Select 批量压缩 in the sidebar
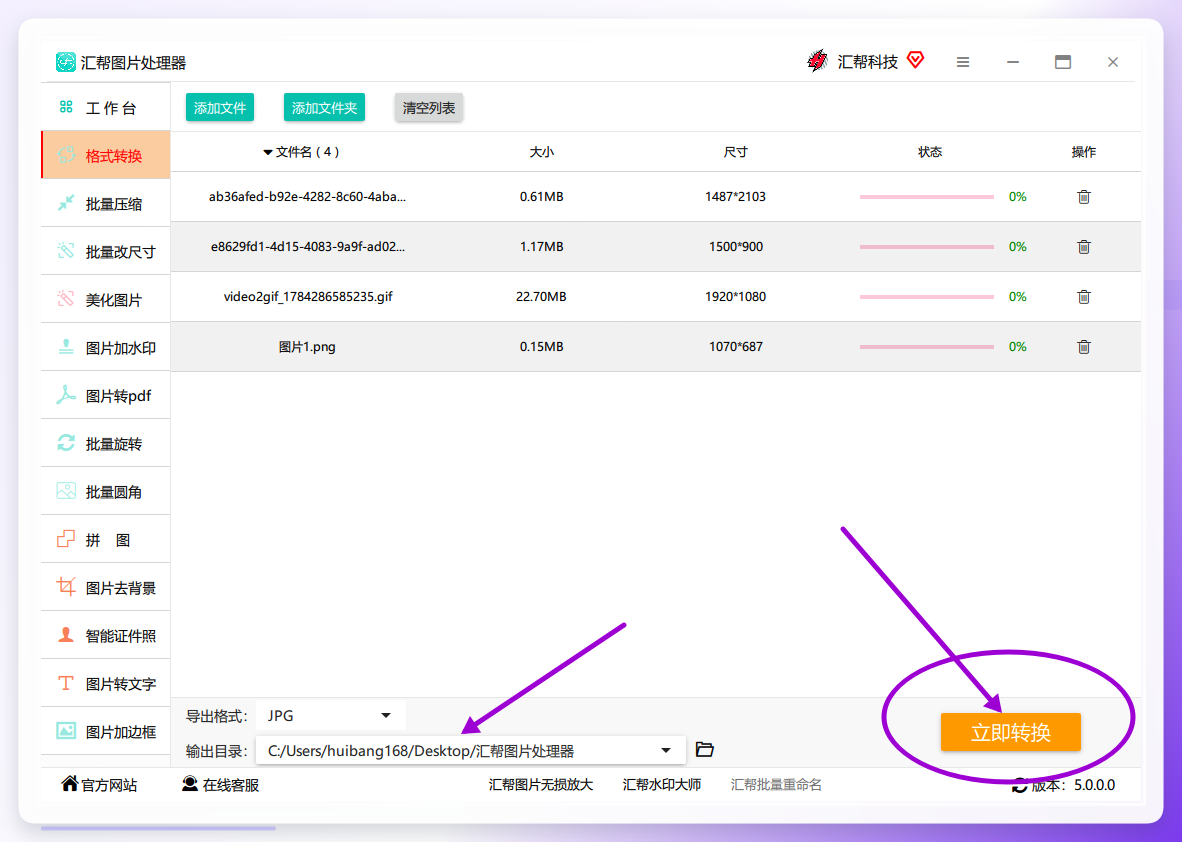This screenshot has width=1182, height=842. (x=106, y=204)
